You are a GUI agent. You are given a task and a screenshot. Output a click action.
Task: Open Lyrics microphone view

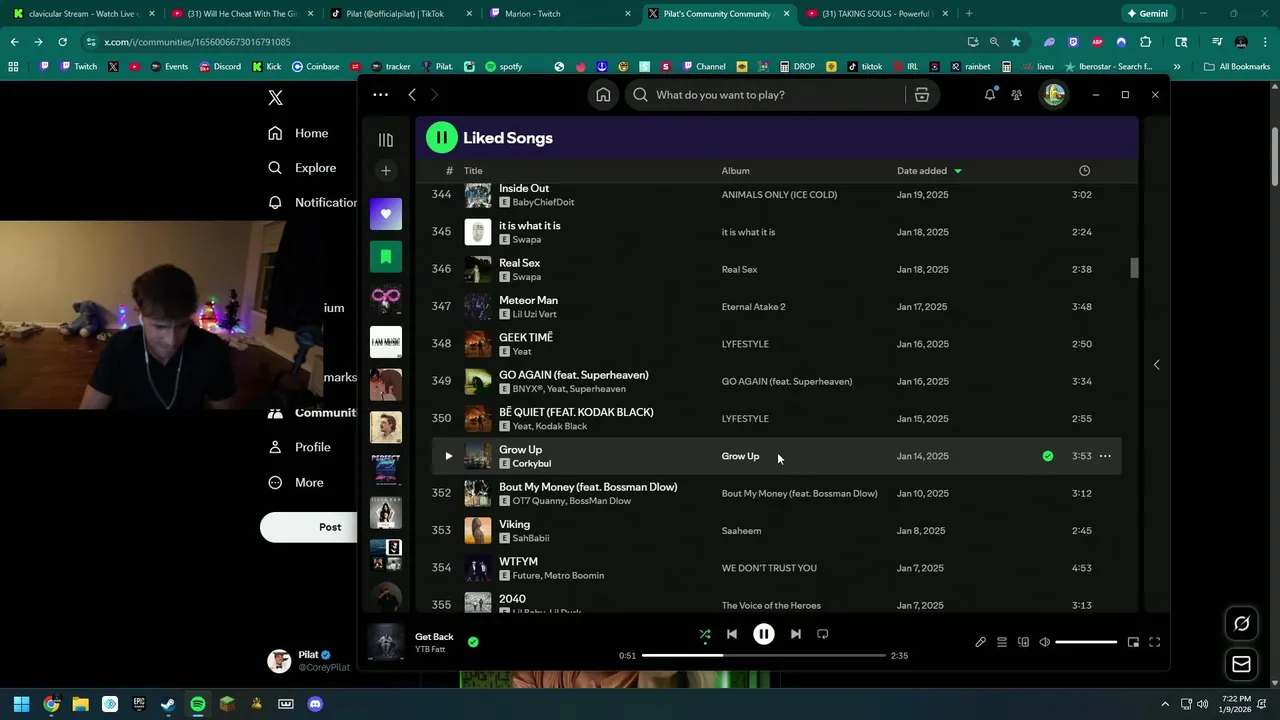coord(980,642)
